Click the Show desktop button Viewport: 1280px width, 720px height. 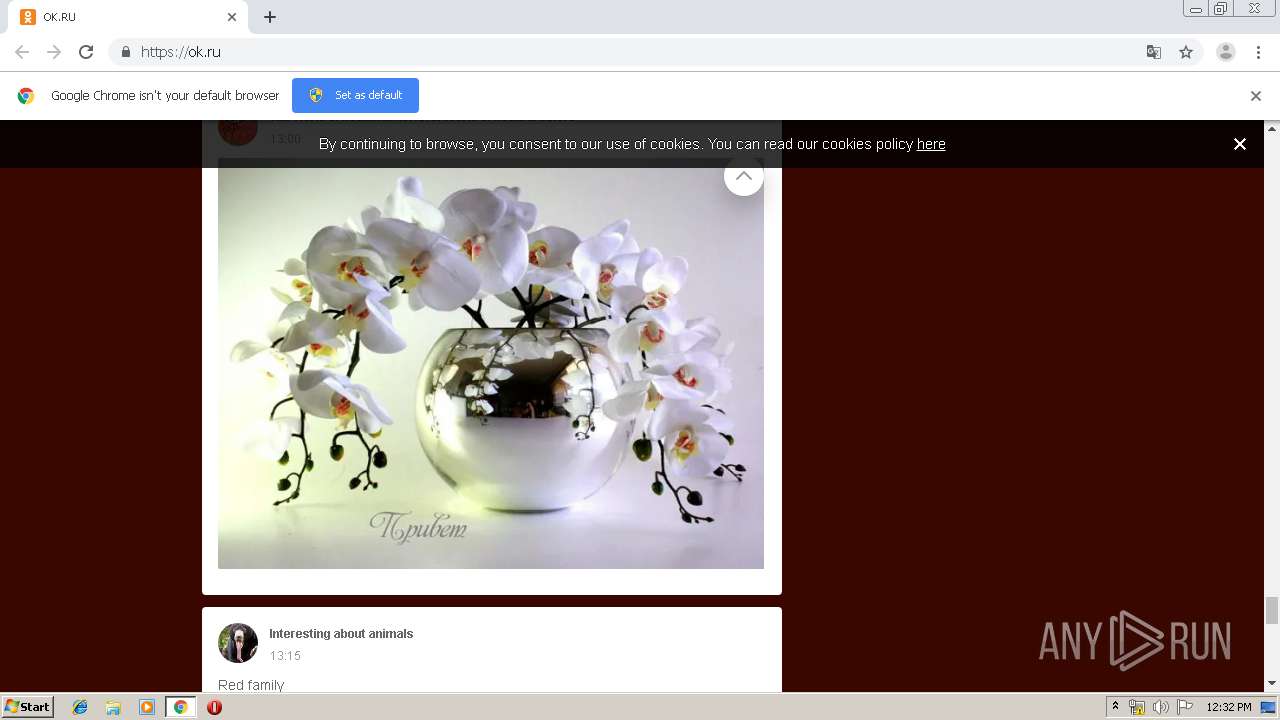tap(1269, 707)
